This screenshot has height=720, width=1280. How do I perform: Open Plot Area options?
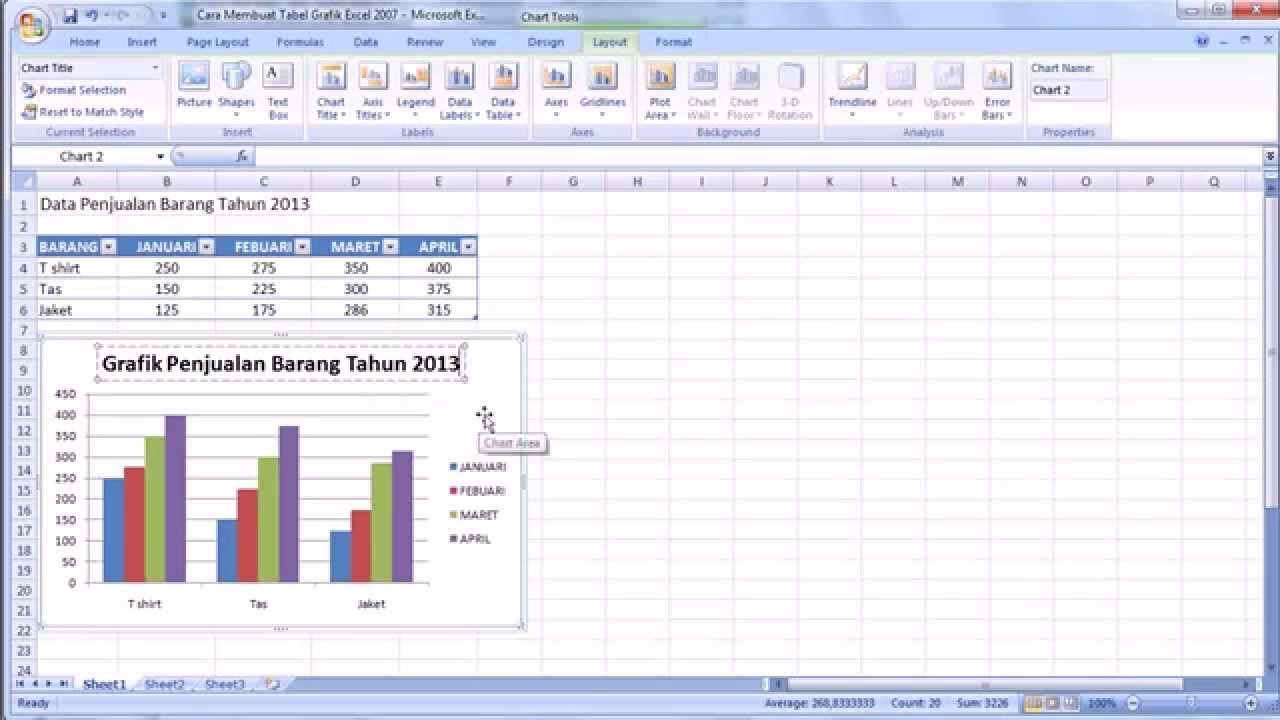tap(660, 91)
